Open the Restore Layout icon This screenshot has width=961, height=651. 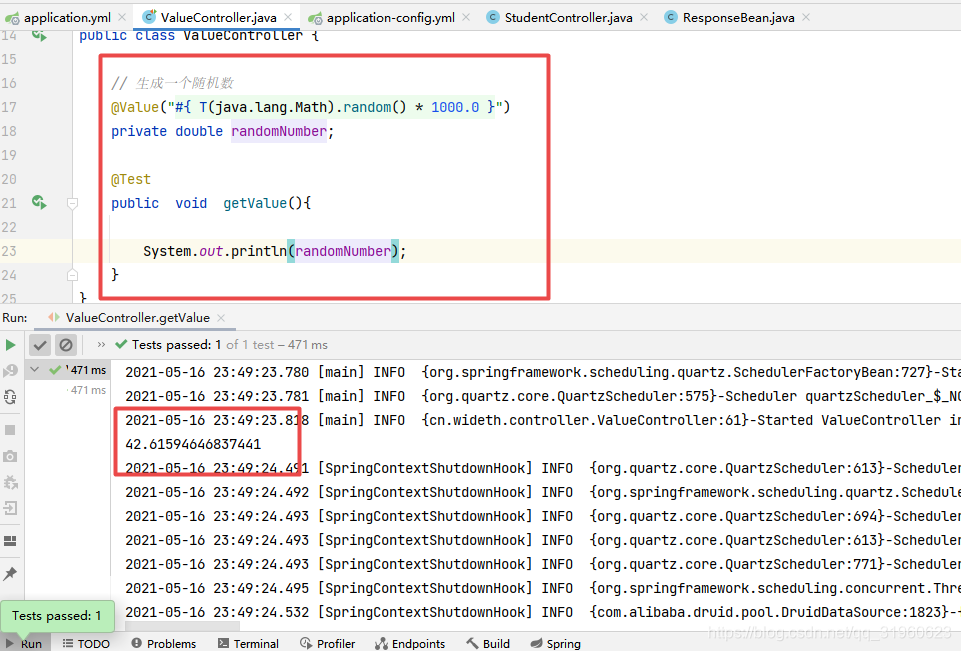pos(10,541)
